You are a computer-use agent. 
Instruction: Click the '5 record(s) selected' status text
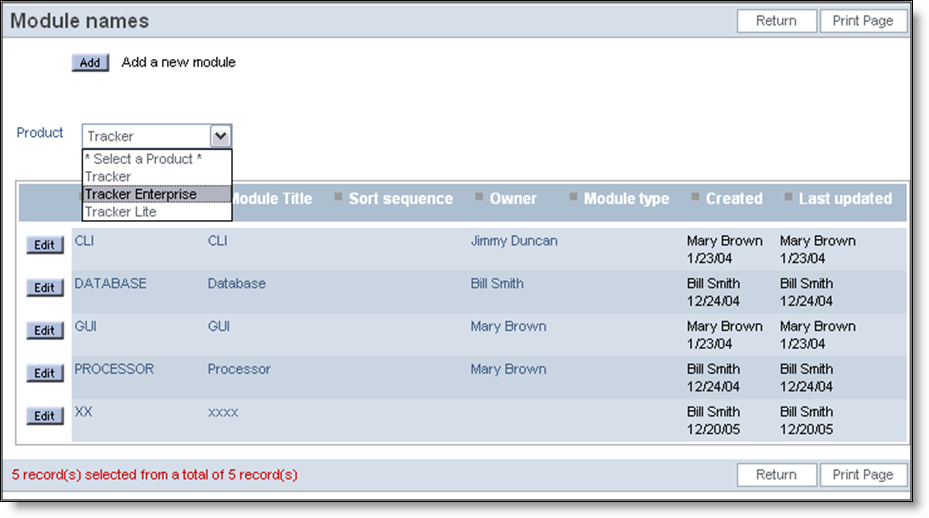pyautogui.click(x=155, y=475)
